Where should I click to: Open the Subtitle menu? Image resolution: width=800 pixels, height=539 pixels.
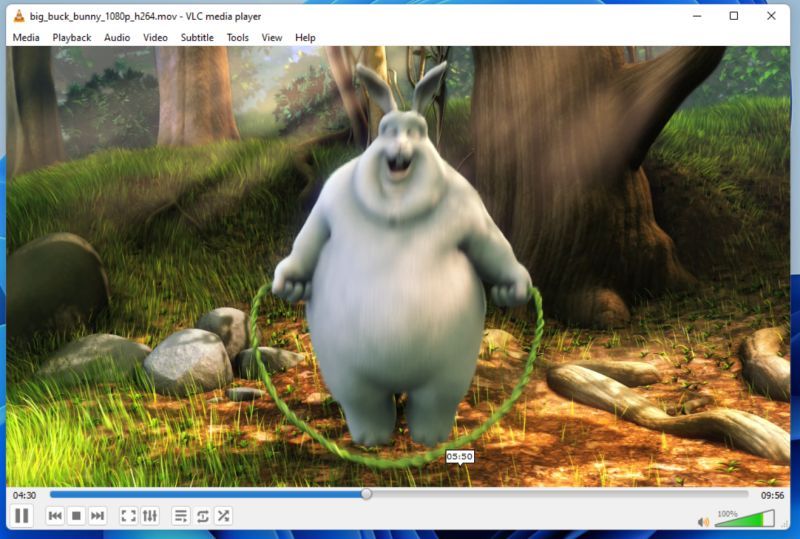(197, 37)
